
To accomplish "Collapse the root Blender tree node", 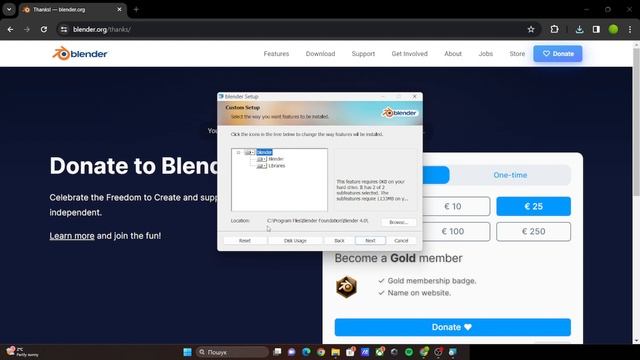I will click(238, 152).
